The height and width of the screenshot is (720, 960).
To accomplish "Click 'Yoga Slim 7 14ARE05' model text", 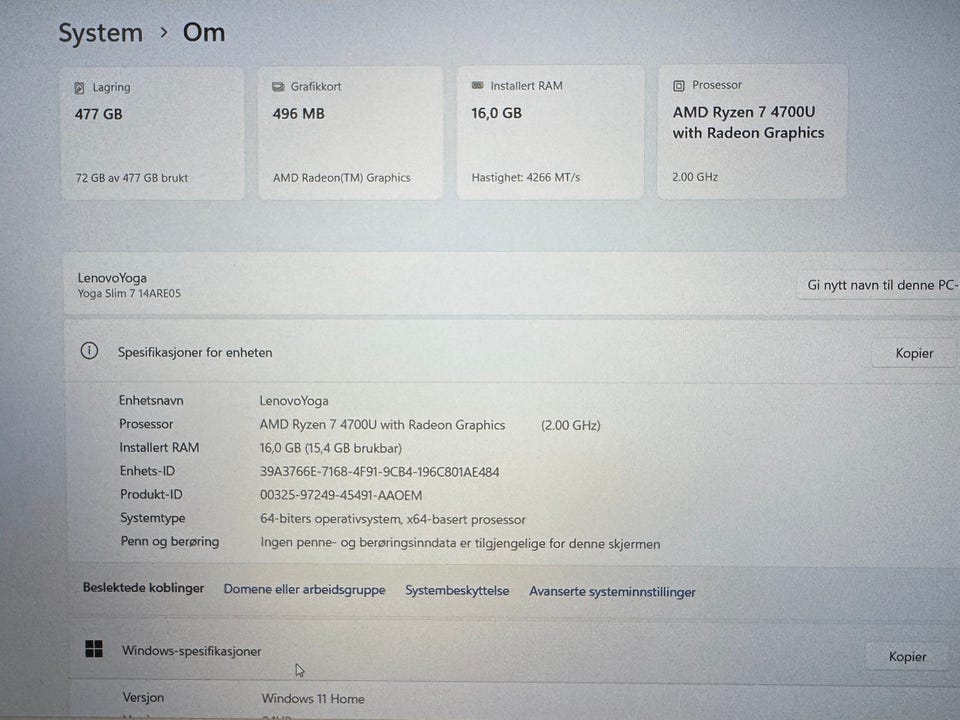I will 129,294.
